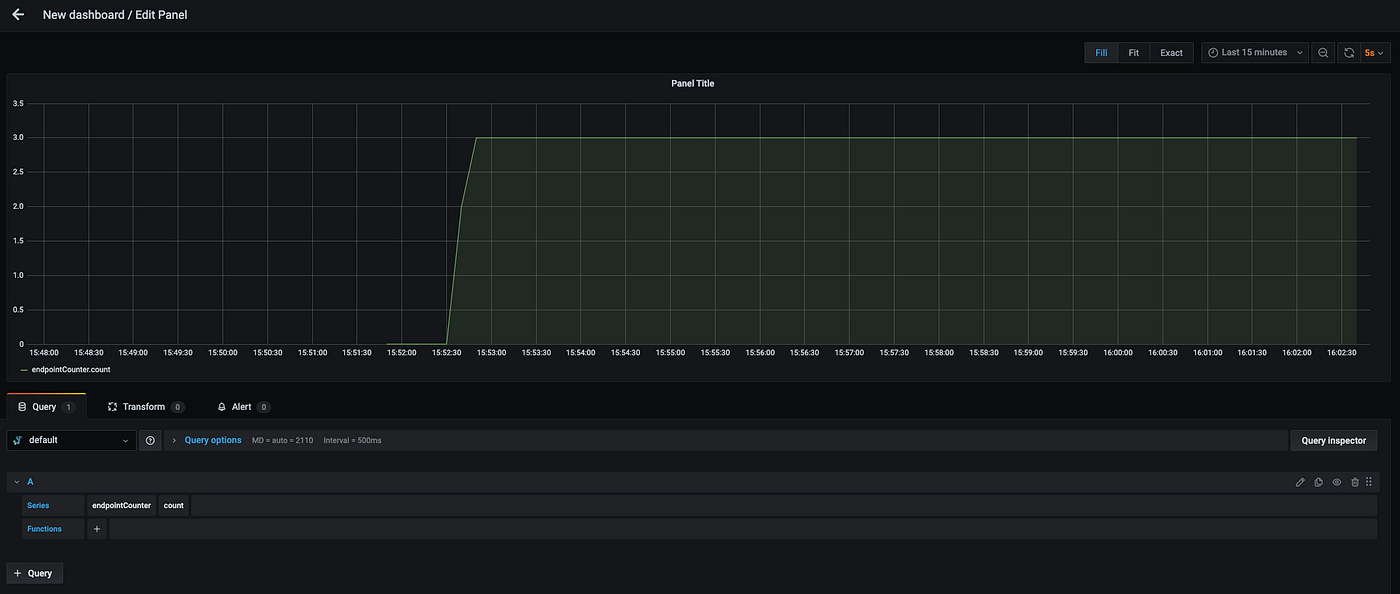Switch to the Alert tab
Screen dimensions: 1400x594
click(x=244, y=407)
